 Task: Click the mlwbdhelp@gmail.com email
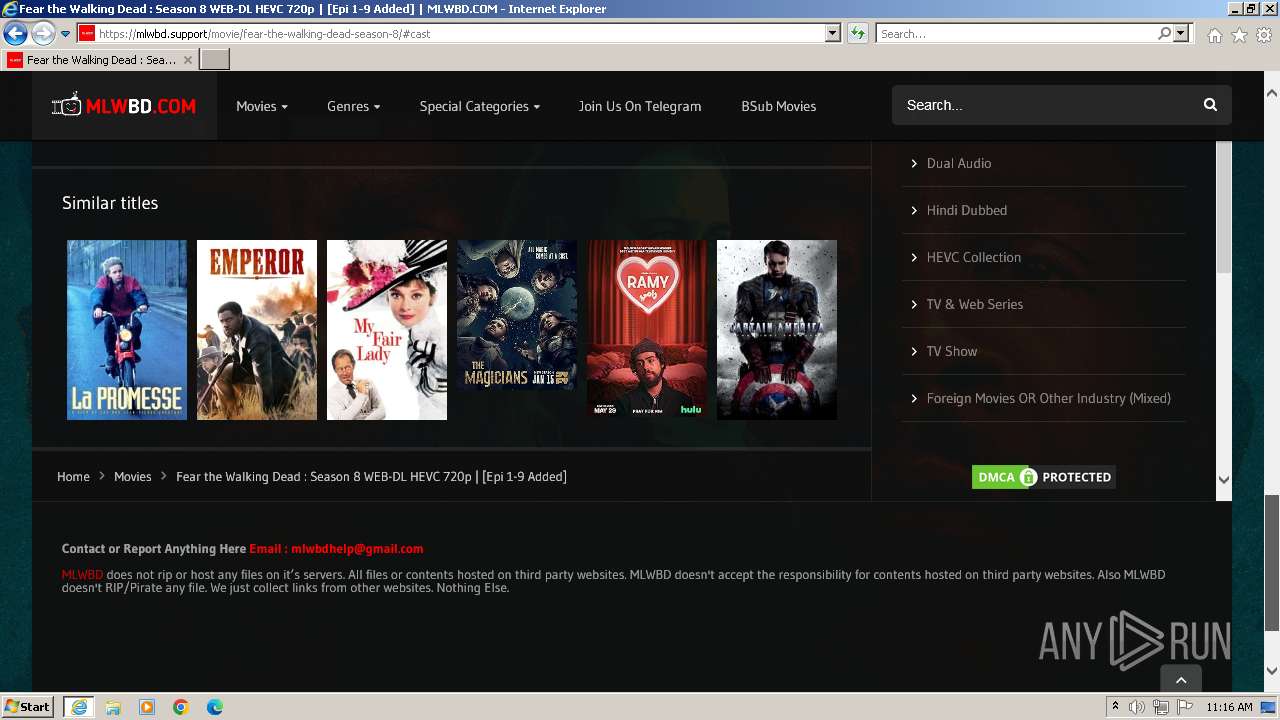[x=357, y=549]
